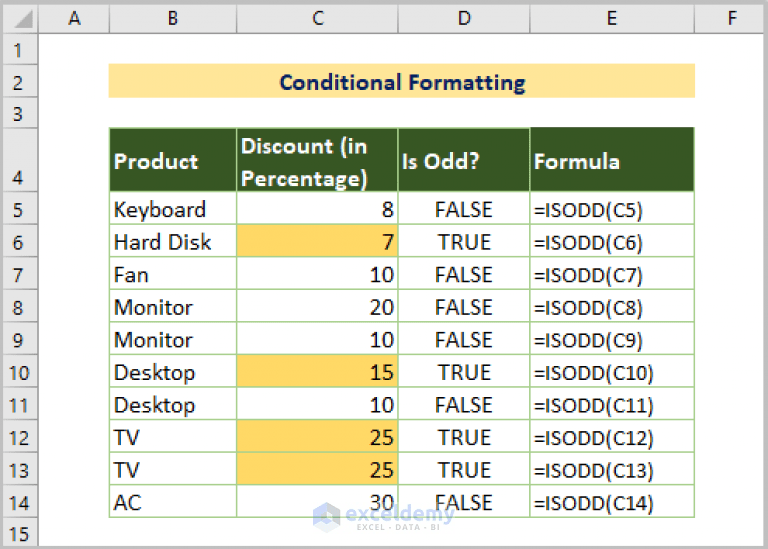Image resolution: width=768 pixels, height=549 pixels.
Task: Click TRUE in row 12
Action: click(464, 437)
